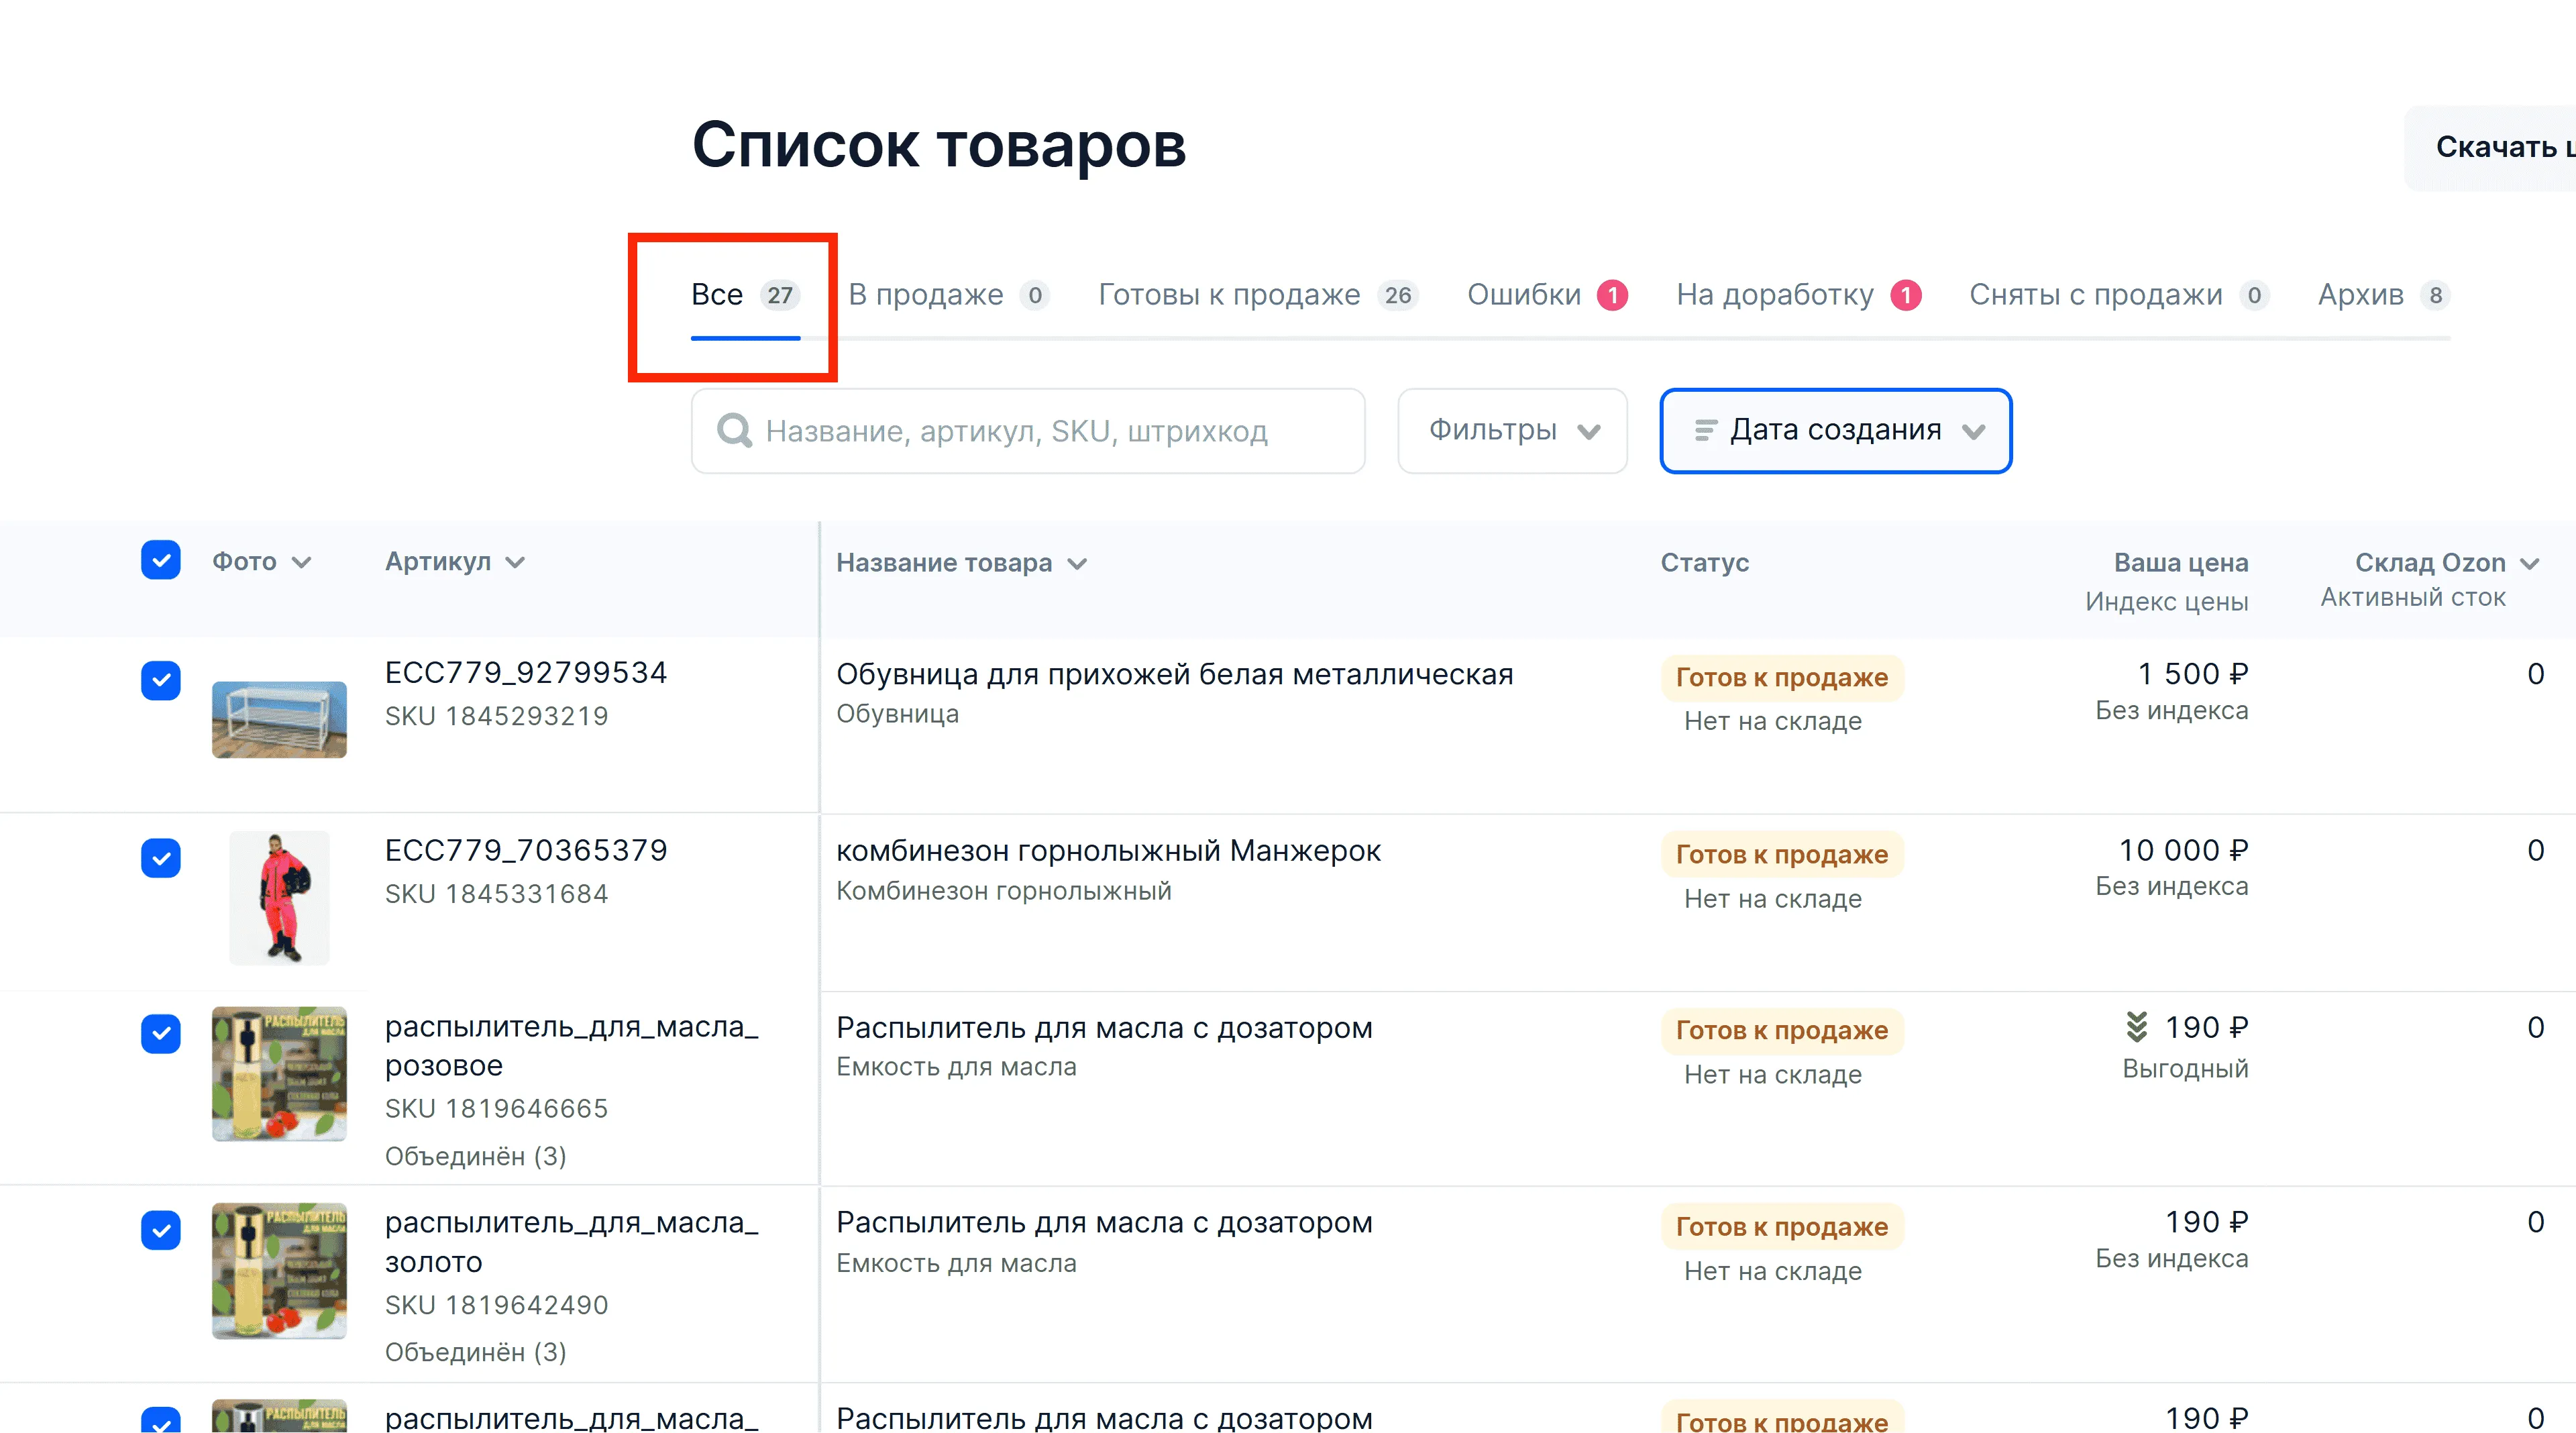Uncheck the комбинезон горнолыжный row checkbox
The width and height of the screenshot is (2576, 1433).
(x=160, y=858)
